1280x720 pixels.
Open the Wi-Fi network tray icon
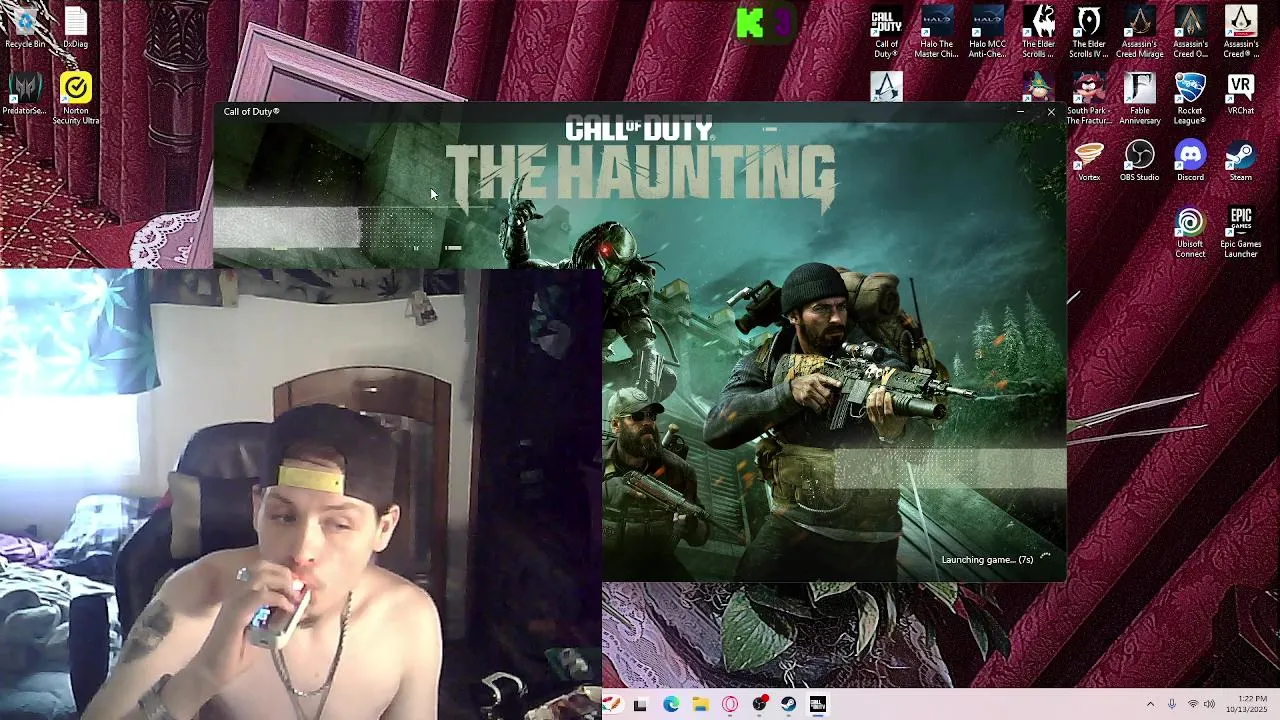[x=1193, y=704]
